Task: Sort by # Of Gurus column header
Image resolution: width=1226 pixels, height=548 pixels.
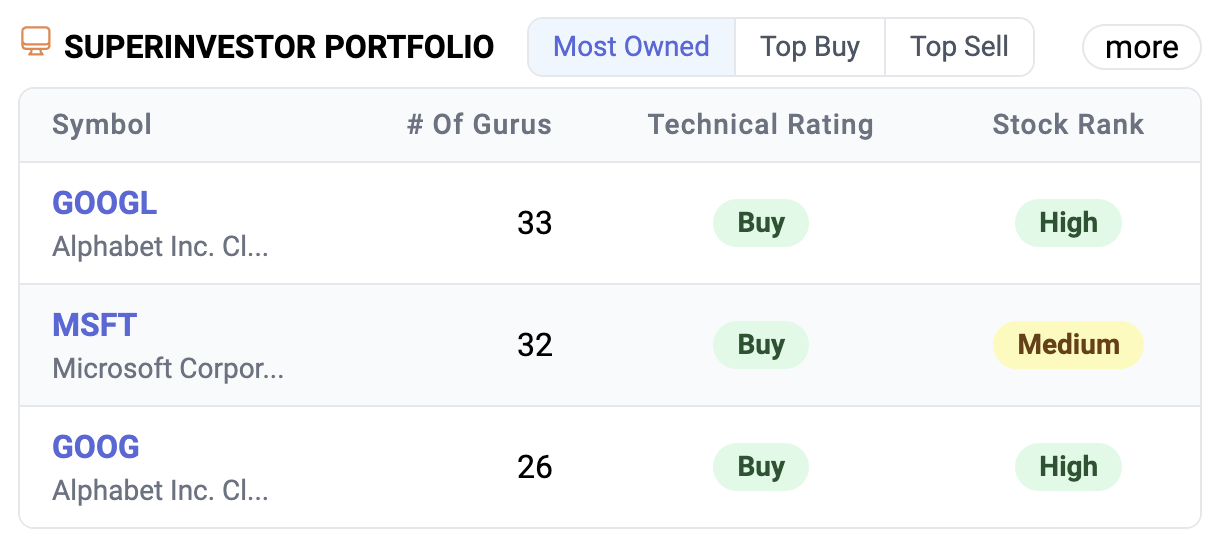Action: pos(479,125)
